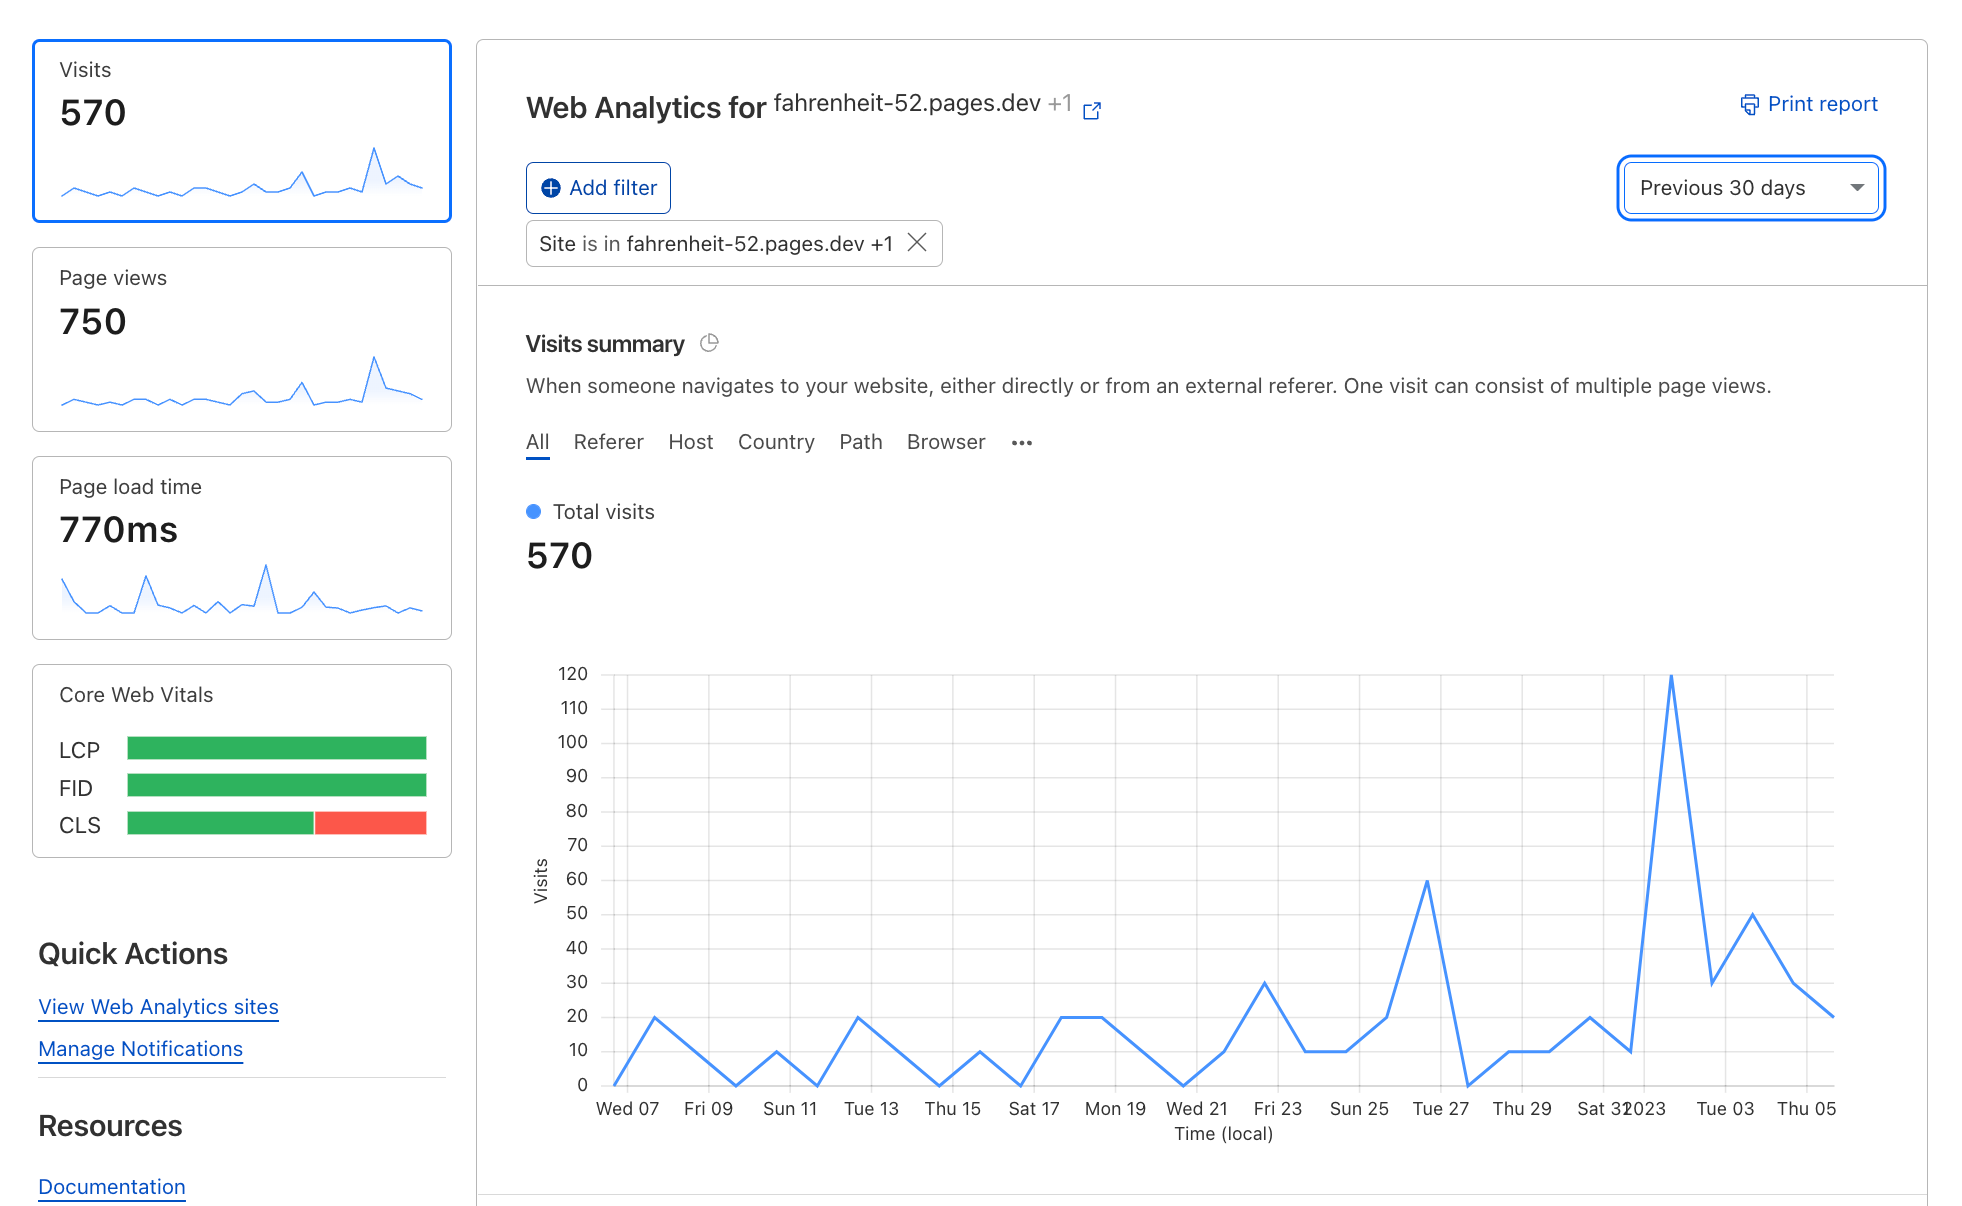Switch to the Referer tab

pos(608,442)
